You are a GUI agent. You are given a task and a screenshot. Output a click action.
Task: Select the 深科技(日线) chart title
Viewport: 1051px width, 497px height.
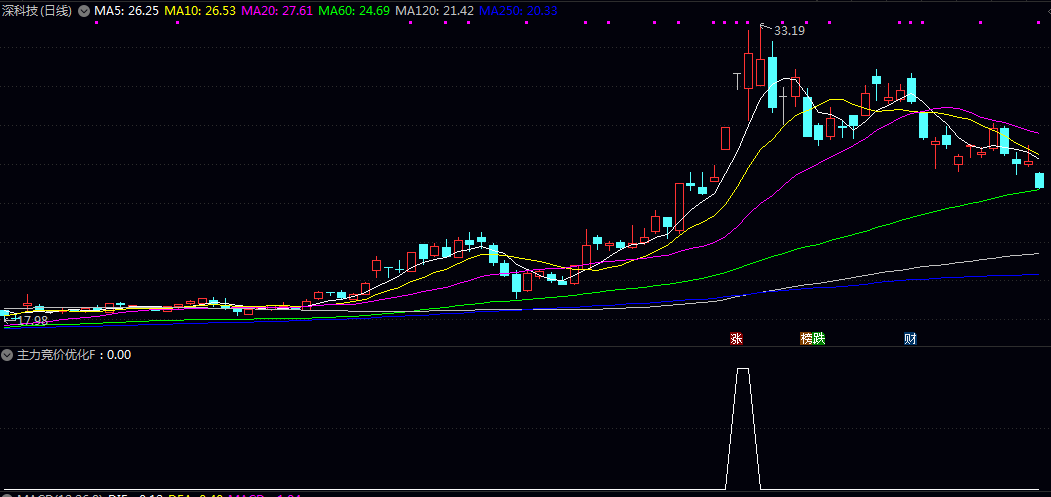(x=37, y=11)
